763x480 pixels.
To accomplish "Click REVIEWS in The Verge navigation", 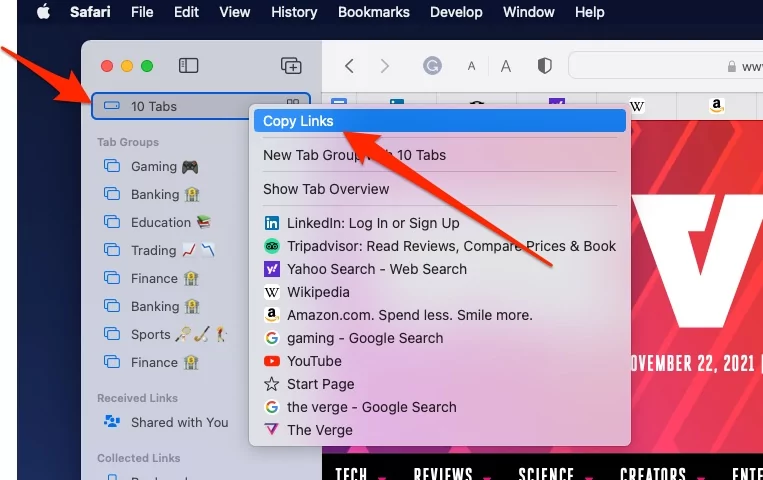I will (443, 474).
